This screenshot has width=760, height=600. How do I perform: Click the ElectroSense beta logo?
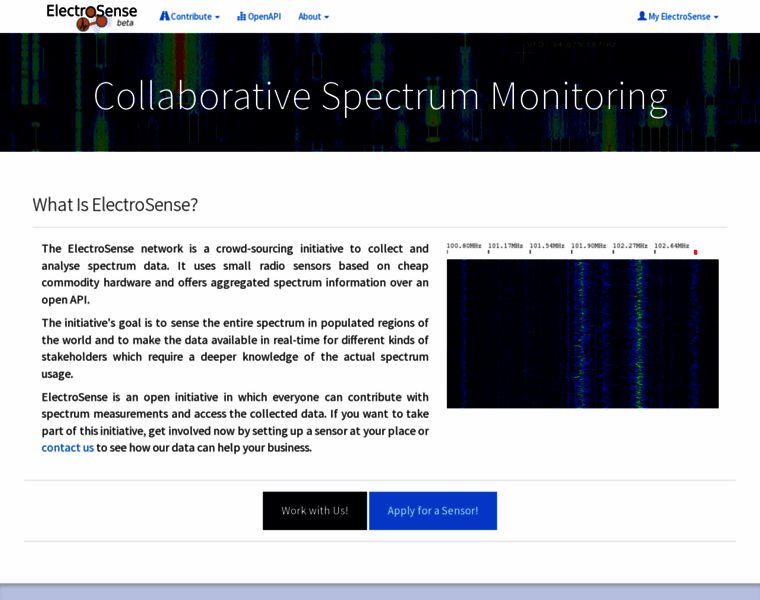pos(92,17)
